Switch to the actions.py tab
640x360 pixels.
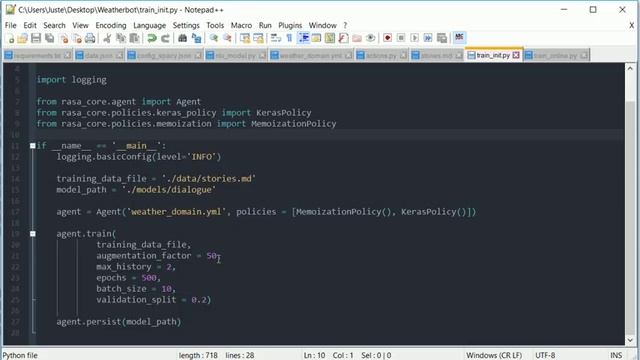pos(381,56)
